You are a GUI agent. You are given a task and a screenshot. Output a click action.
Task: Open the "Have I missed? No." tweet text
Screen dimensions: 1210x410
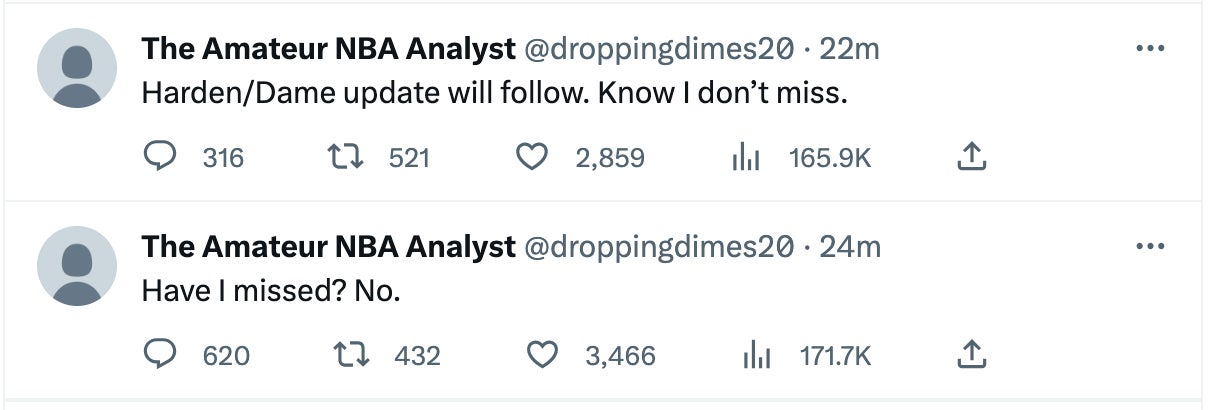[270, 291]
